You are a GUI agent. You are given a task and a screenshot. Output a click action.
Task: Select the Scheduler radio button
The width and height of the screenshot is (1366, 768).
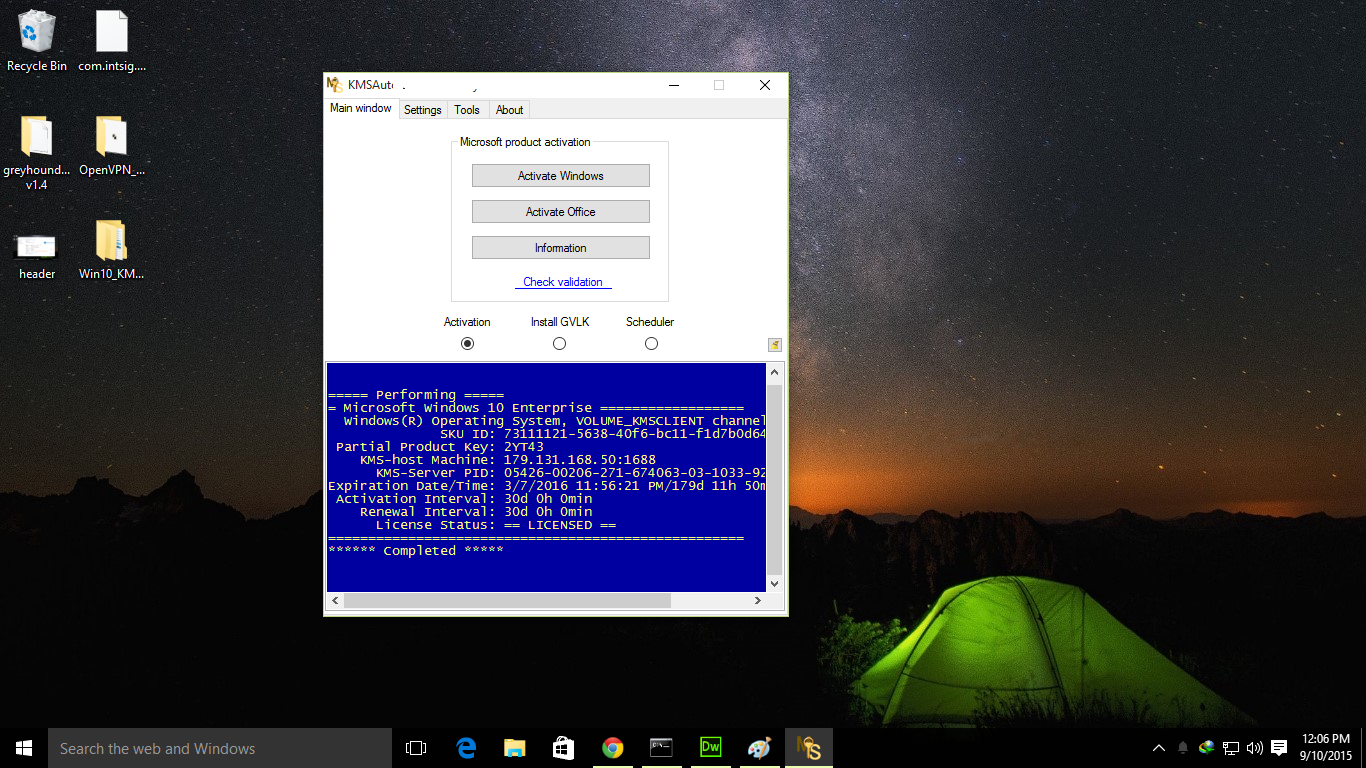[651, 343]
